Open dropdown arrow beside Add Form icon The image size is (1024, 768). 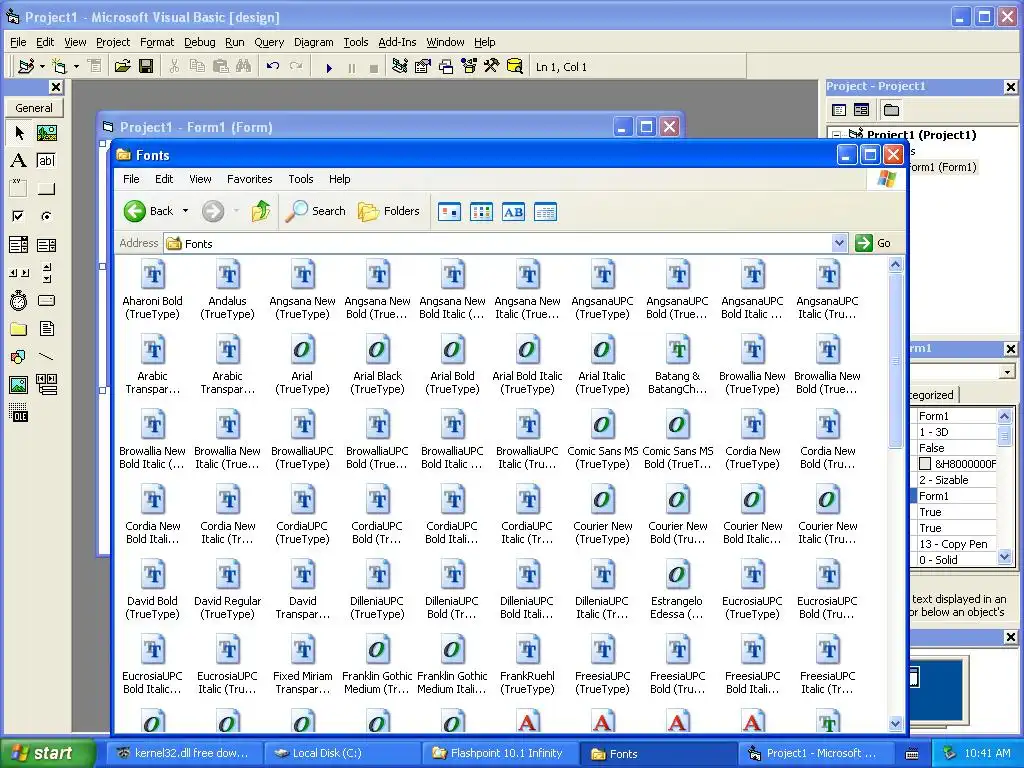76,67
